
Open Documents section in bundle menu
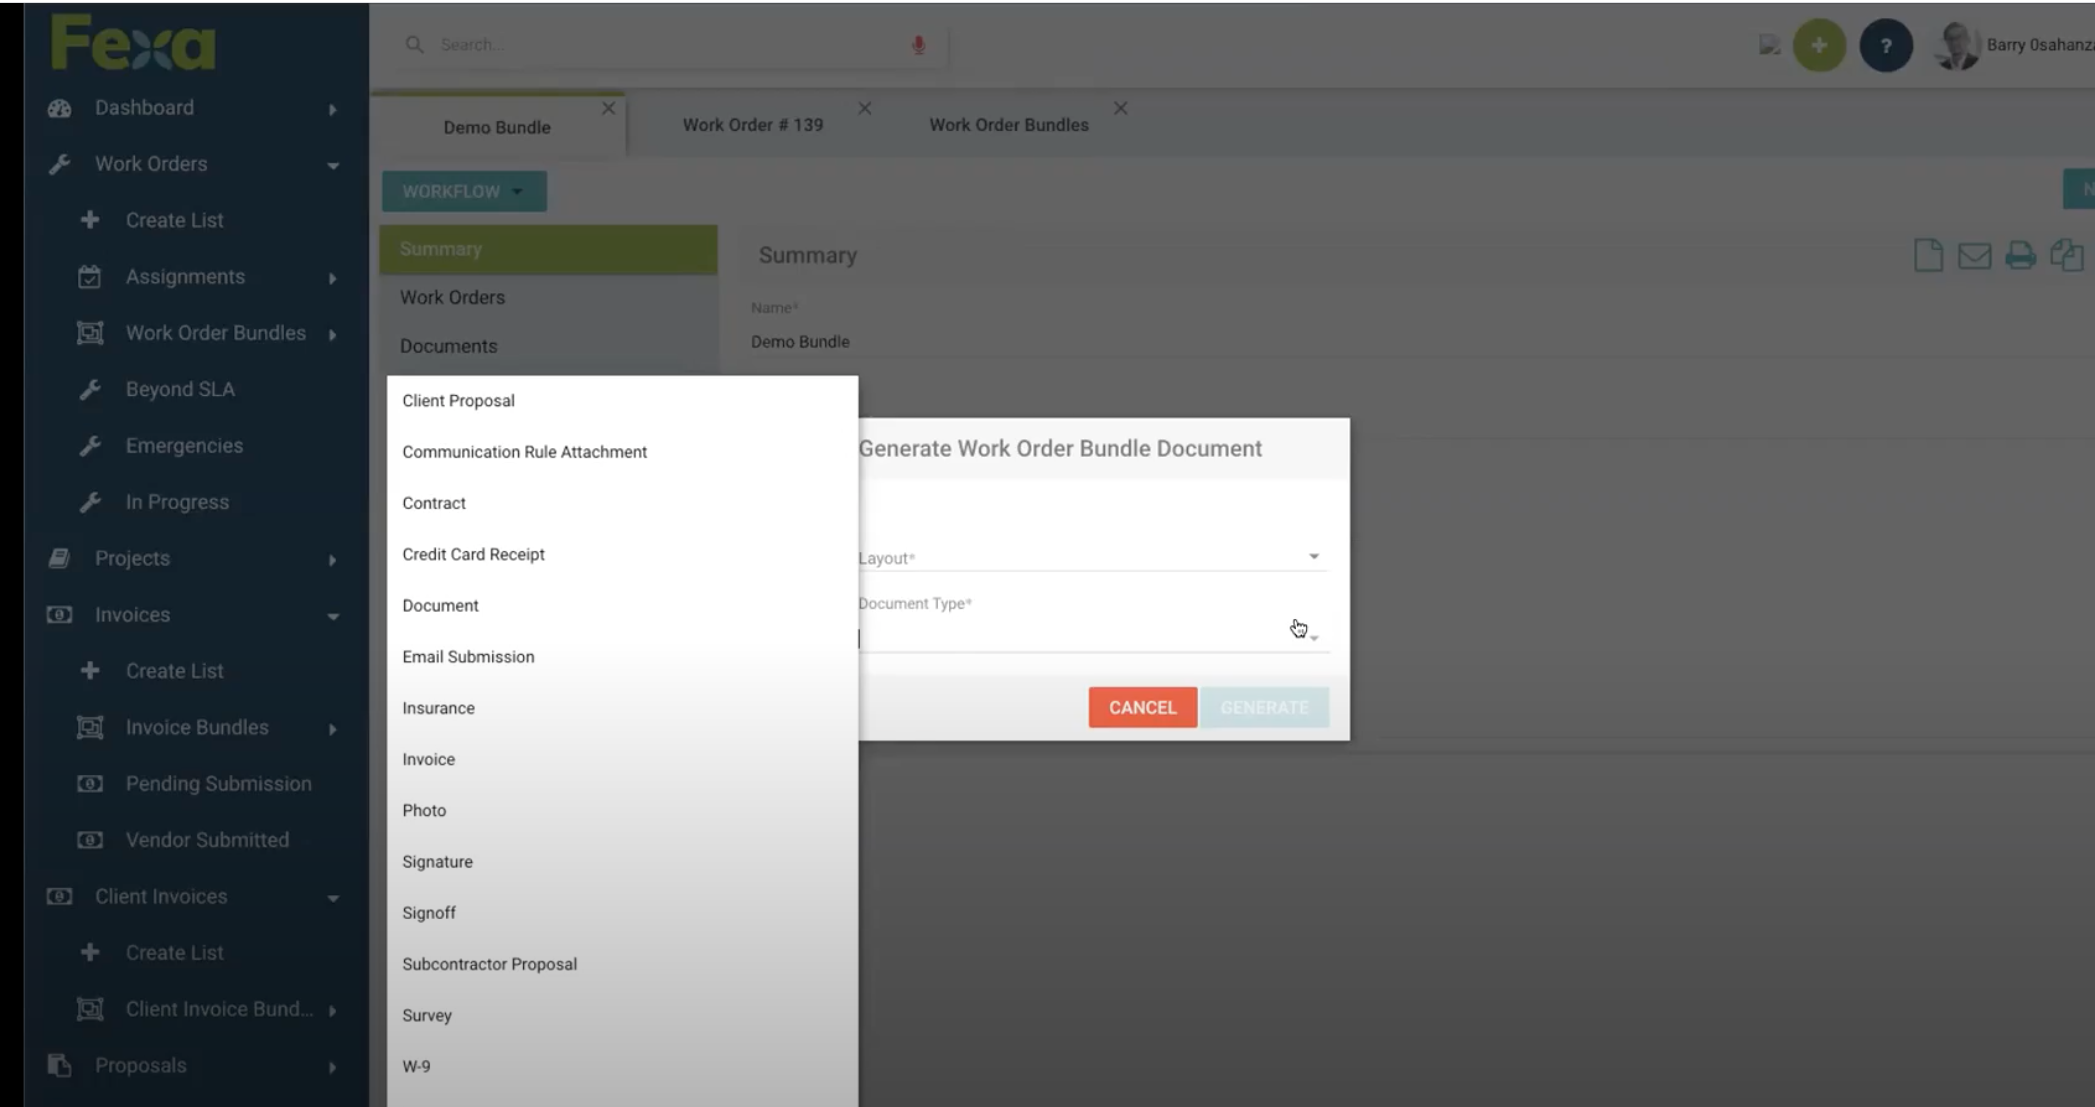pos(448,346)
